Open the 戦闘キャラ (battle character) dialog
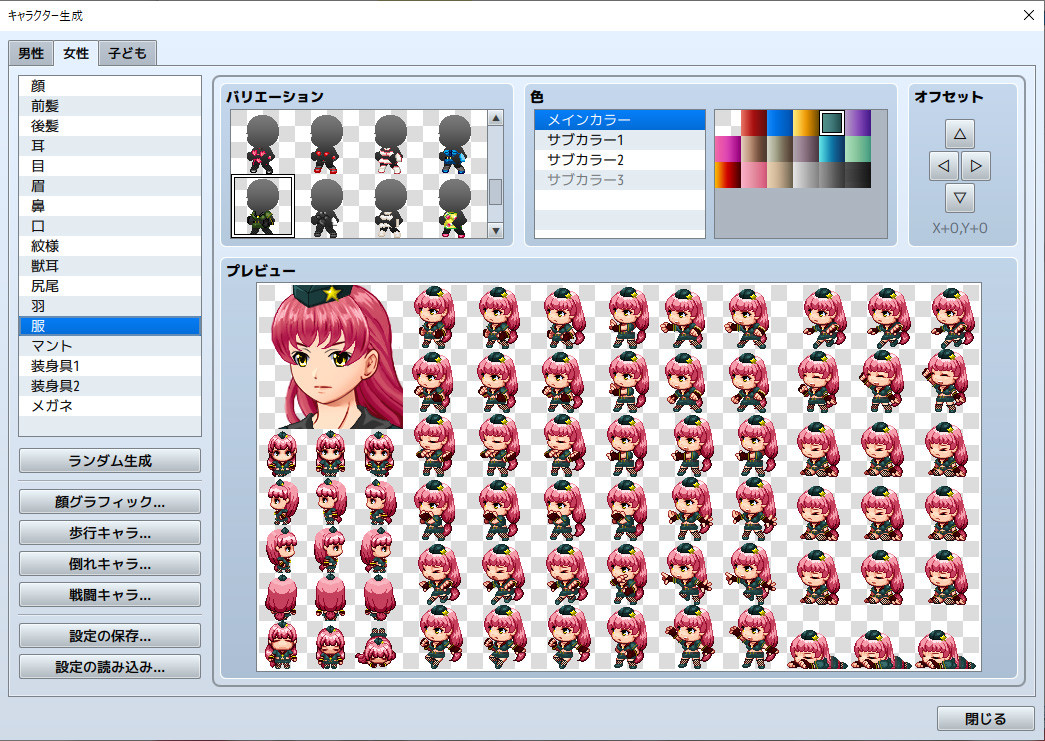Screen dimensions: 1045x741 pos(109,594)
